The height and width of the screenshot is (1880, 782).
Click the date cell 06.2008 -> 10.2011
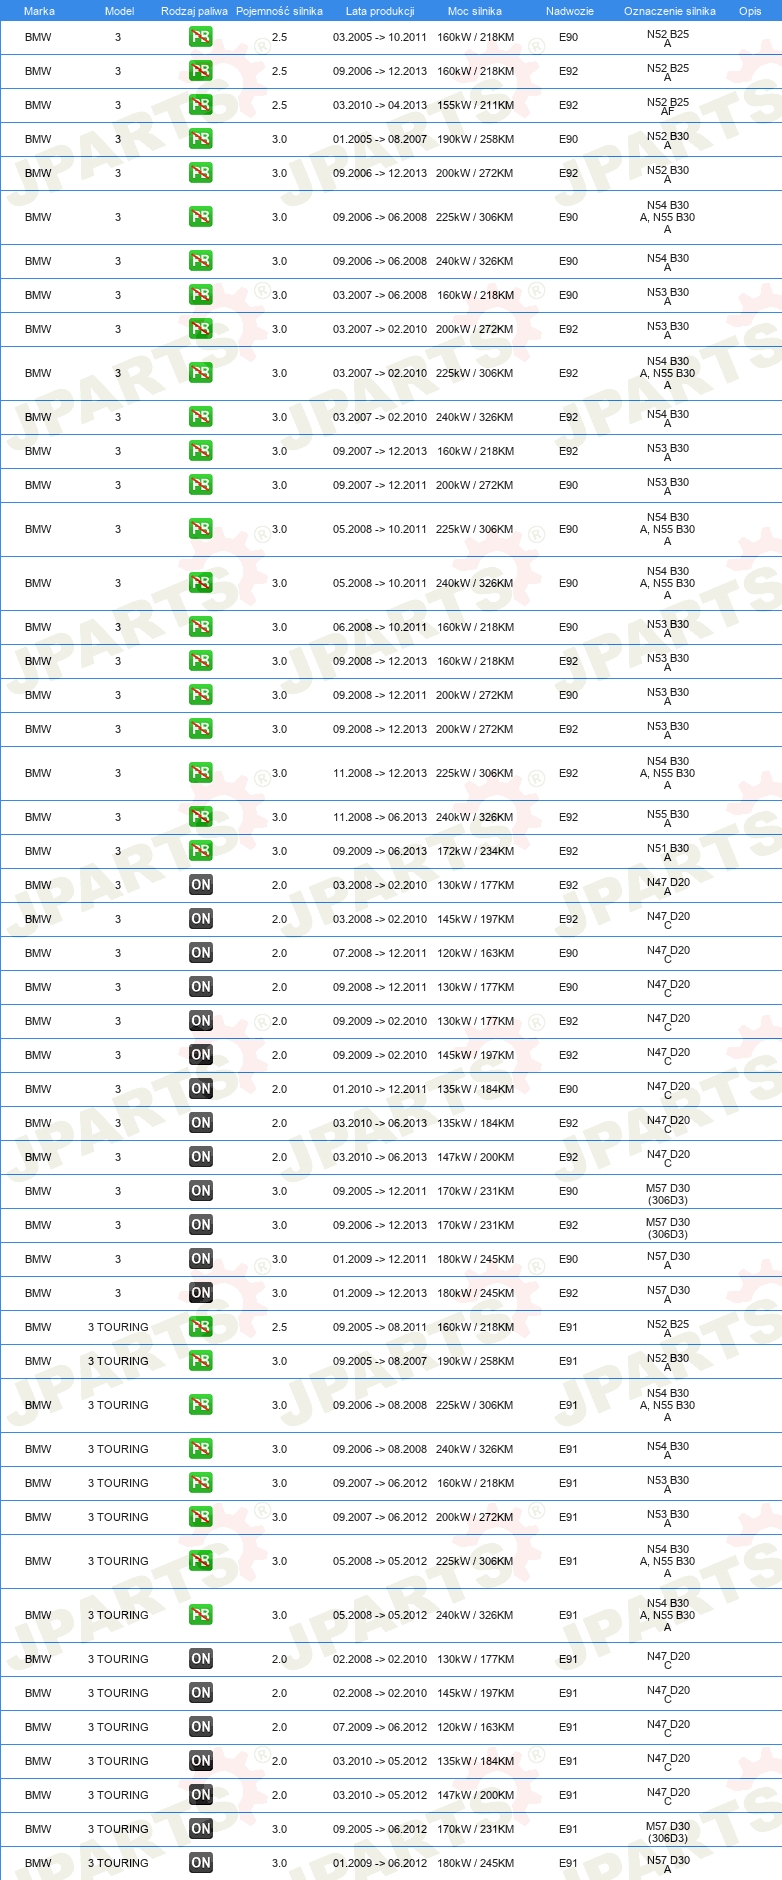380,627
